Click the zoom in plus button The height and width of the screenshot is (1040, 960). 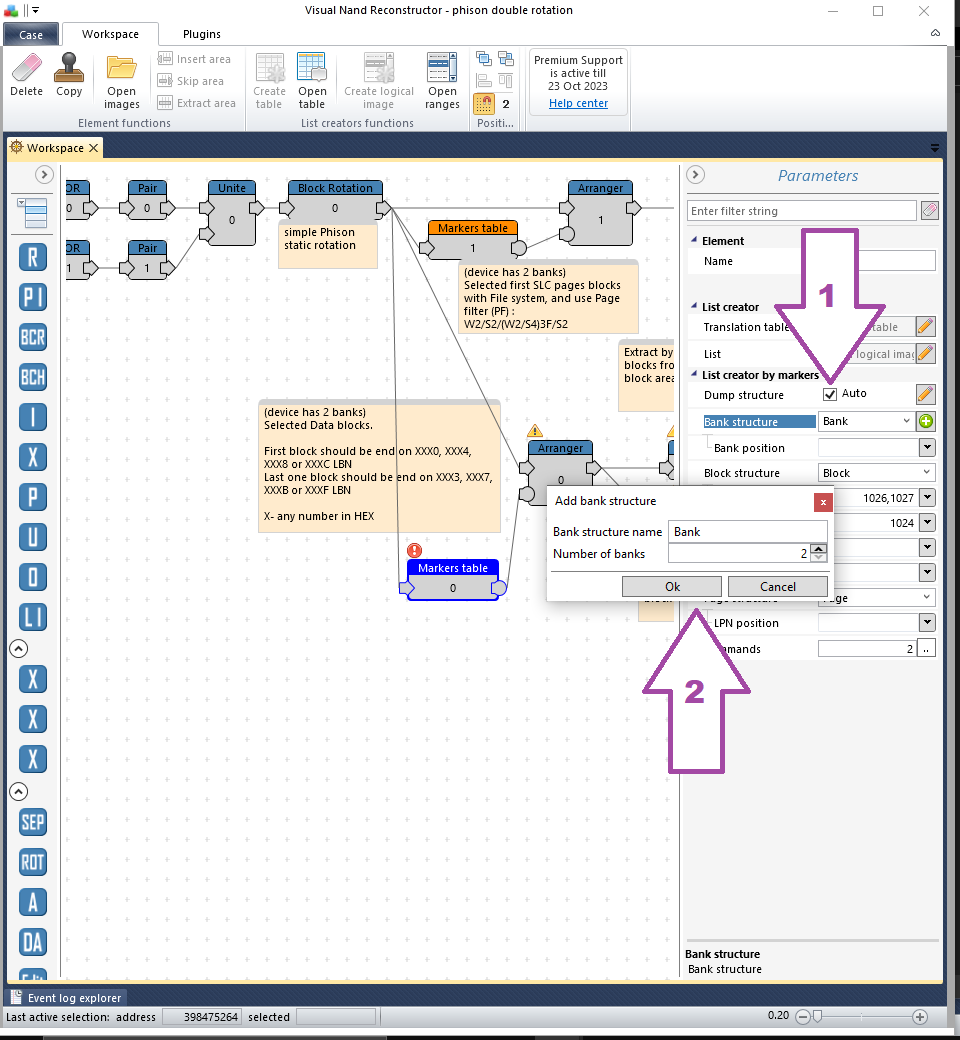pos(920,1016)
